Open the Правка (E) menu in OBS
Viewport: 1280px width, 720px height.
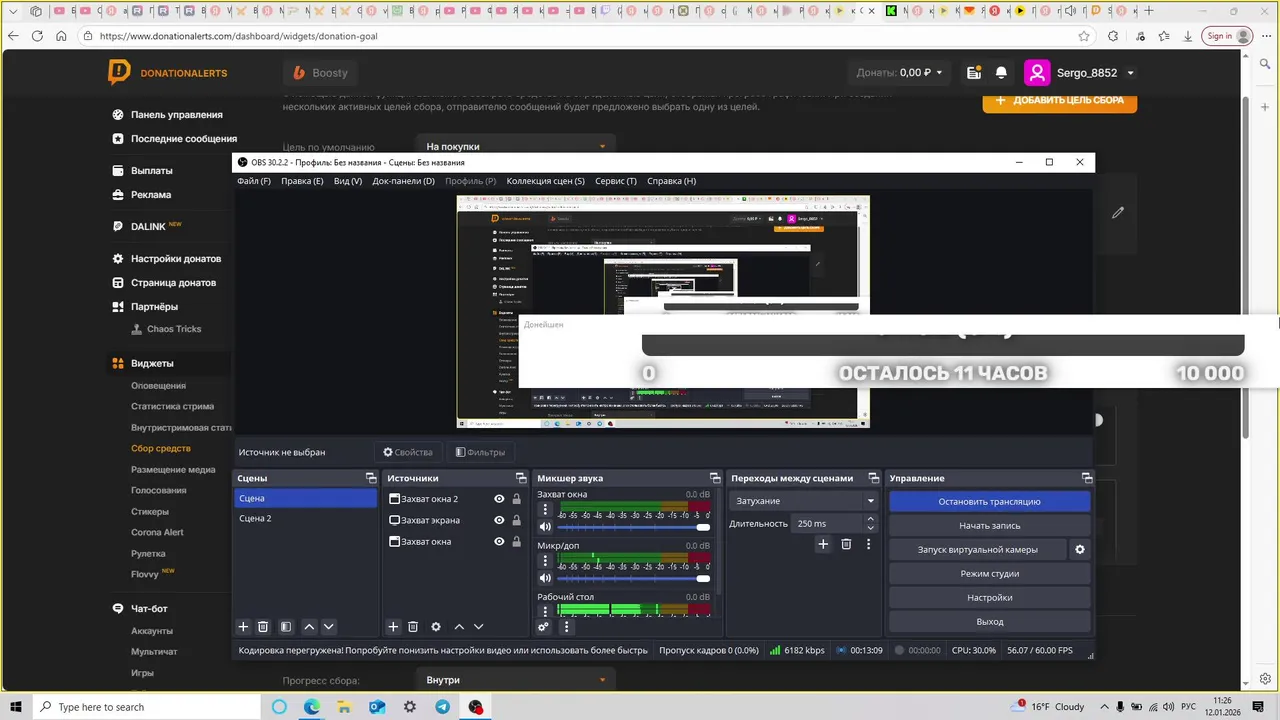click(302, 181)
